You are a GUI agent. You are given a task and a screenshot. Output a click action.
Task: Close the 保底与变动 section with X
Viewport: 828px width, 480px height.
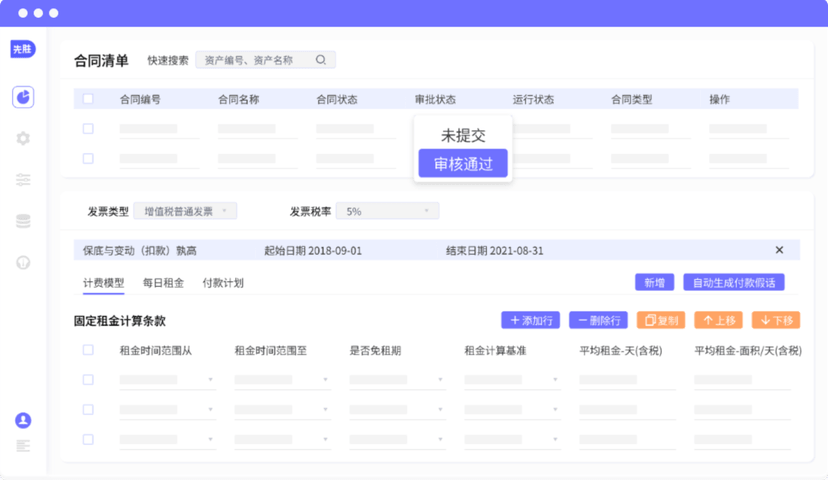779,250
